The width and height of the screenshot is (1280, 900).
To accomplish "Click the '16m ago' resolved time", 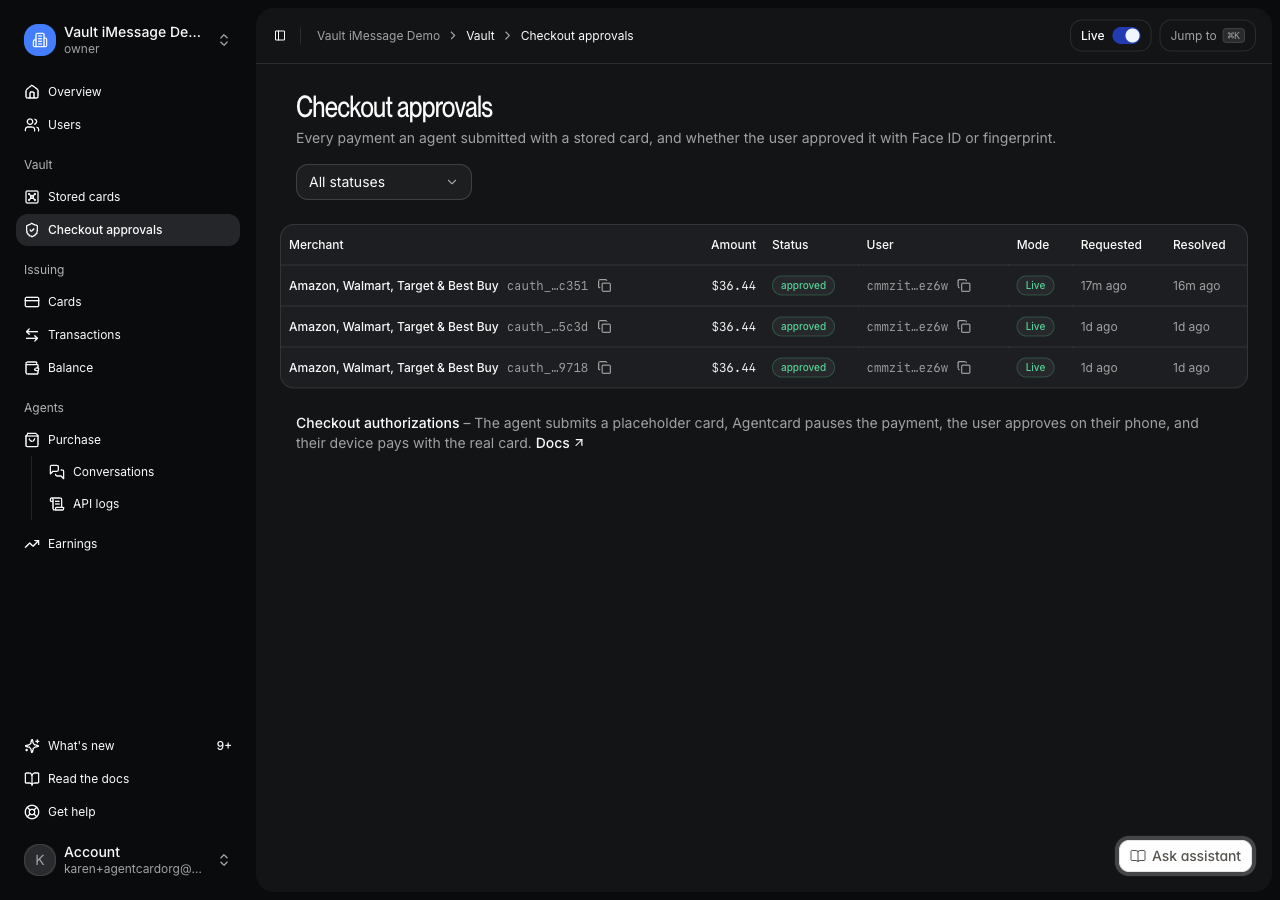I will 1196,286.
